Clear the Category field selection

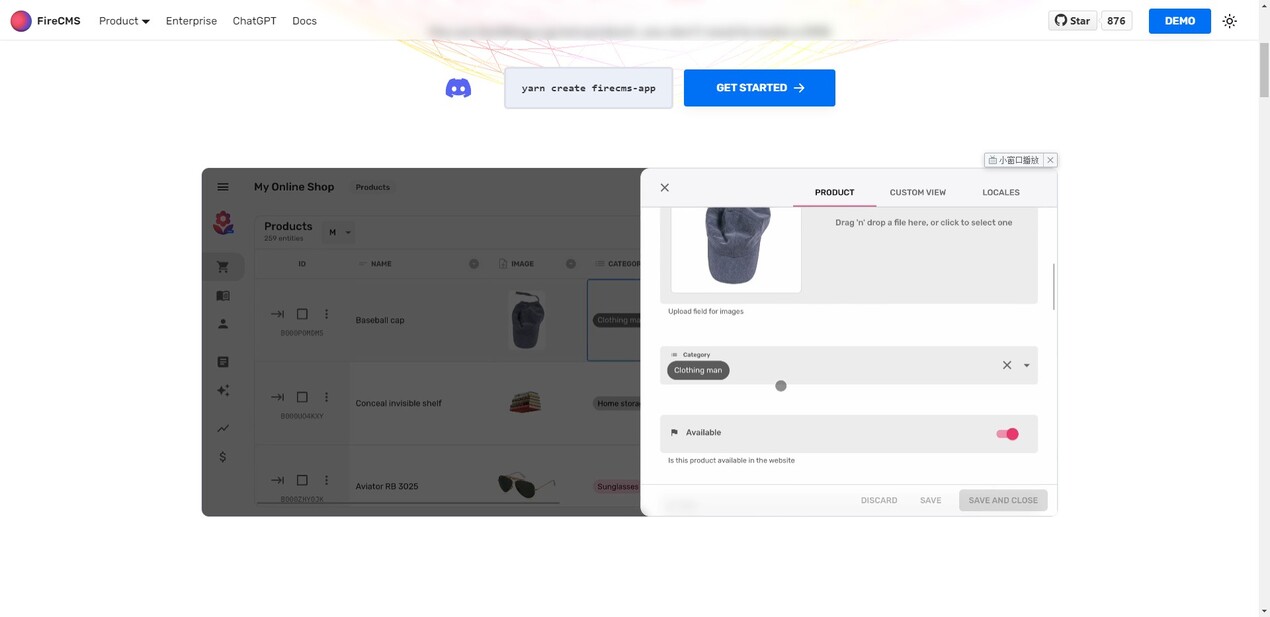click(x=1006, y=365)
